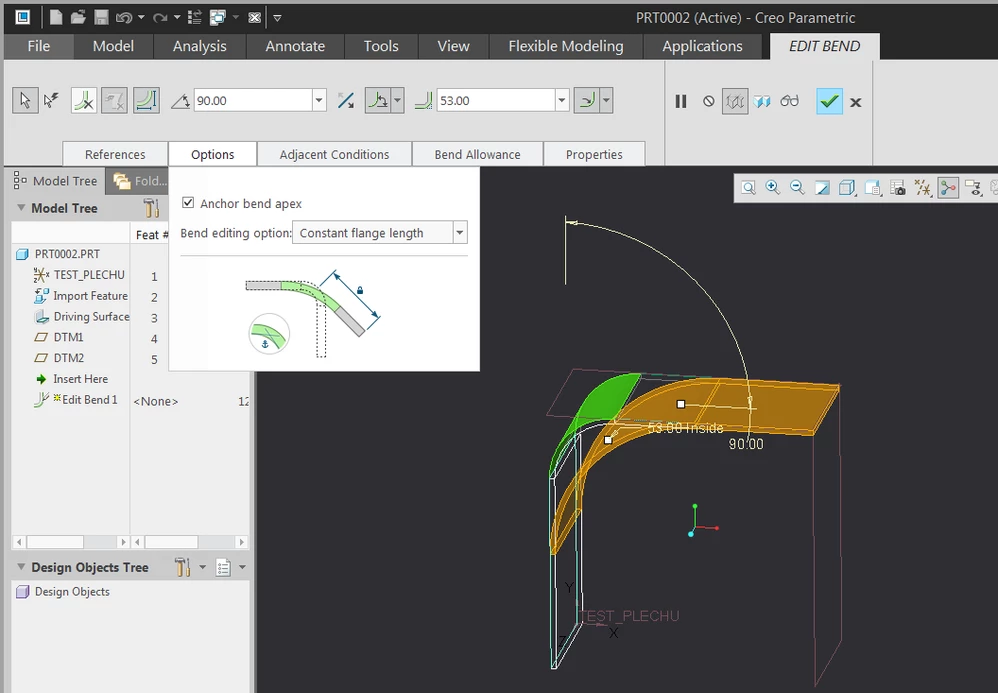Switch to the Bend Allowance tab
This screenshot has width=998, height=693.
[477, 154]
